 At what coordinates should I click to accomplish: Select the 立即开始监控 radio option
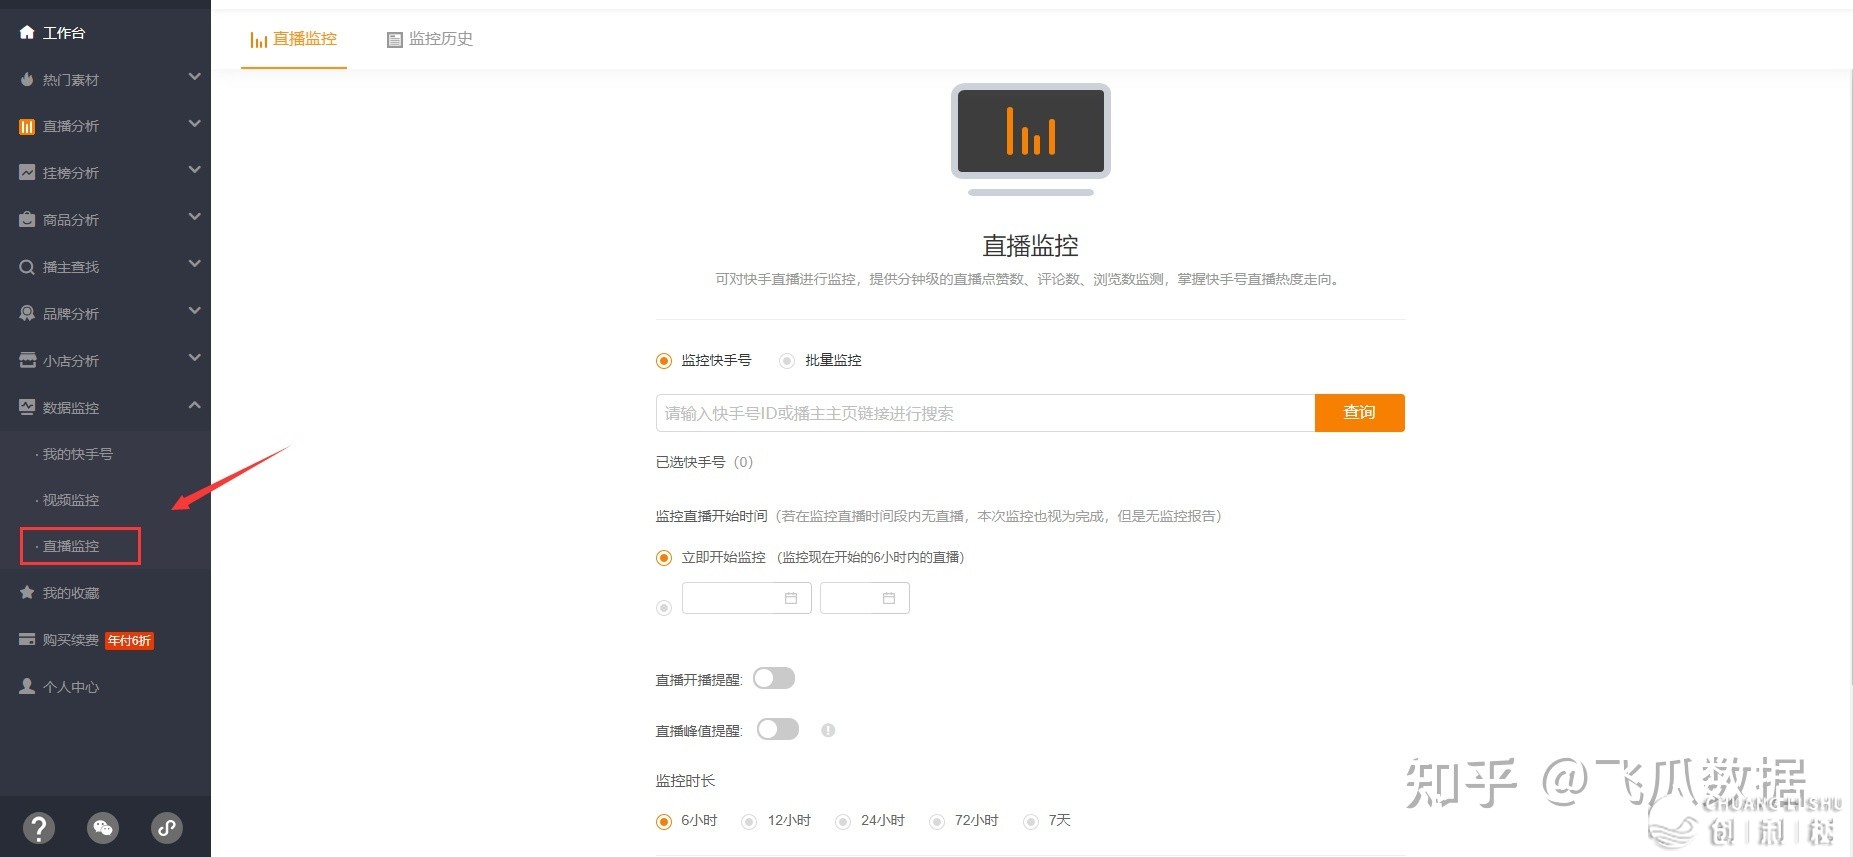(664, 558)
